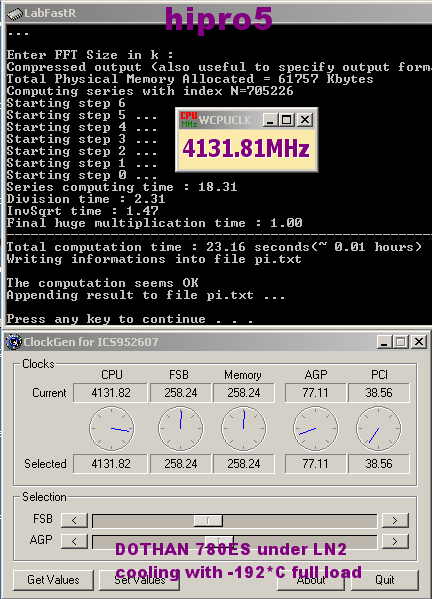Click the Selected FSB value 258.24
This screenshot has height=599, width=432.
click(x=181, y=464)
